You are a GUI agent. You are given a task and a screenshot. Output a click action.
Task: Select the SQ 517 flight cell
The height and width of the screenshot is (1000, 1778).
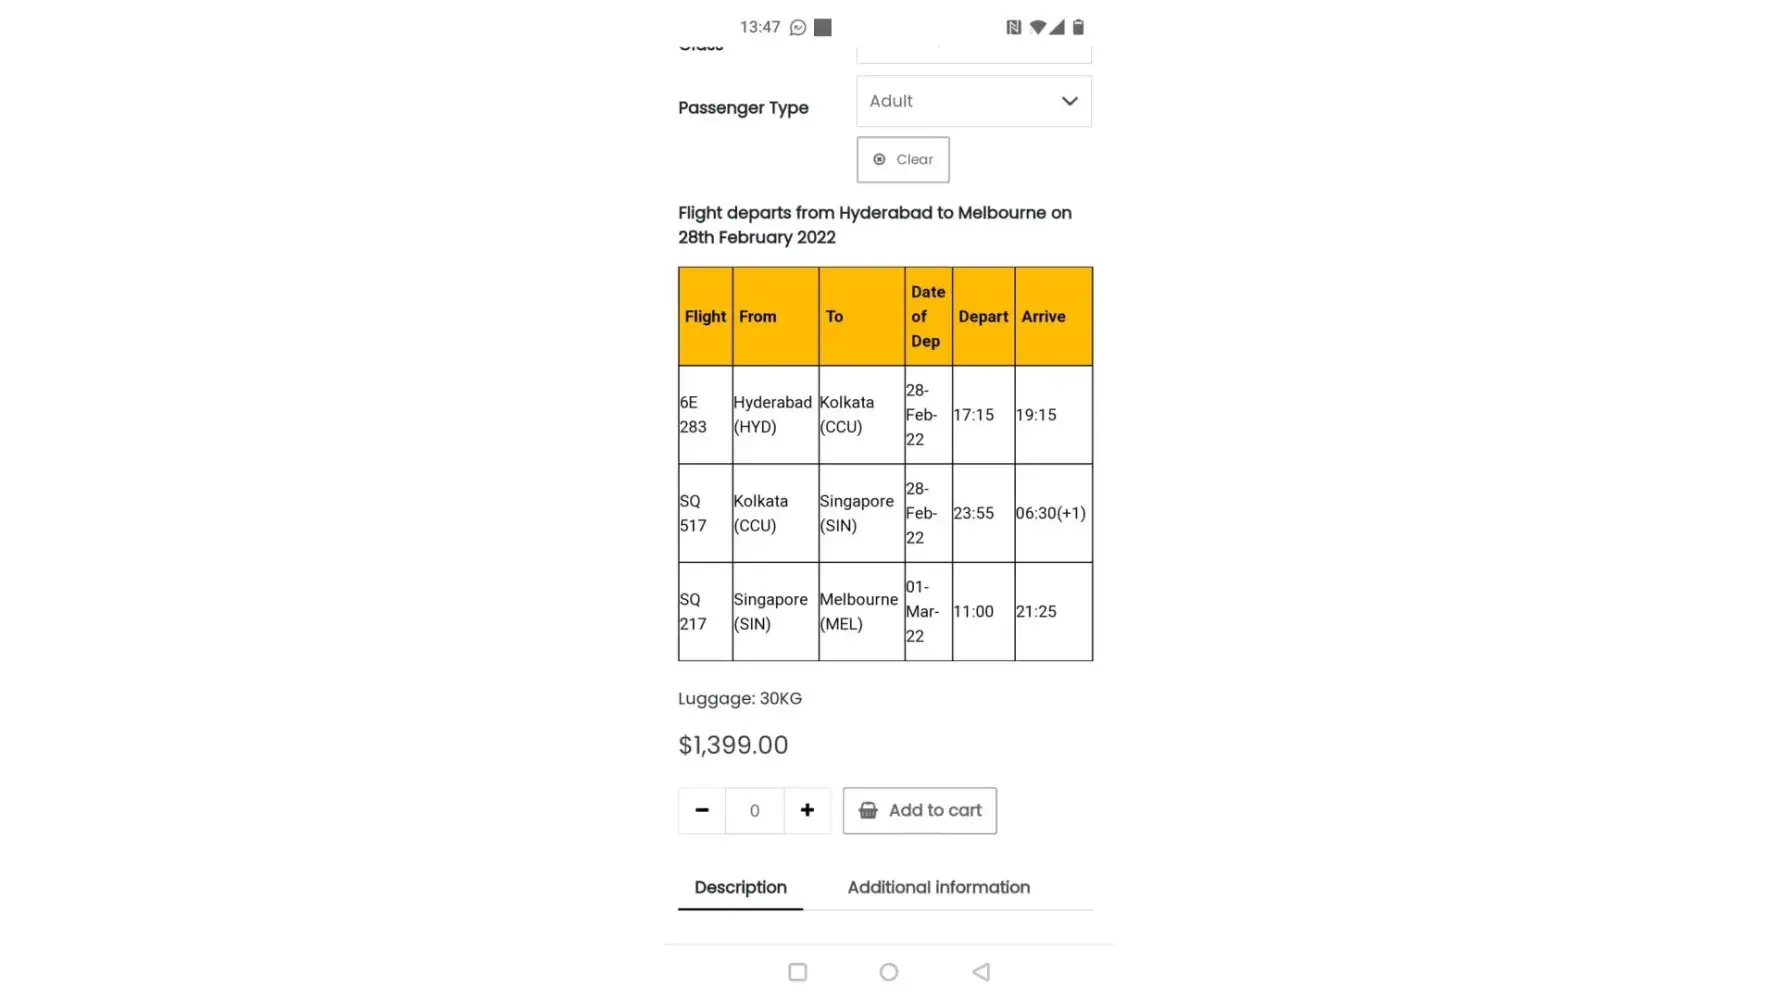tap(705, 513)
